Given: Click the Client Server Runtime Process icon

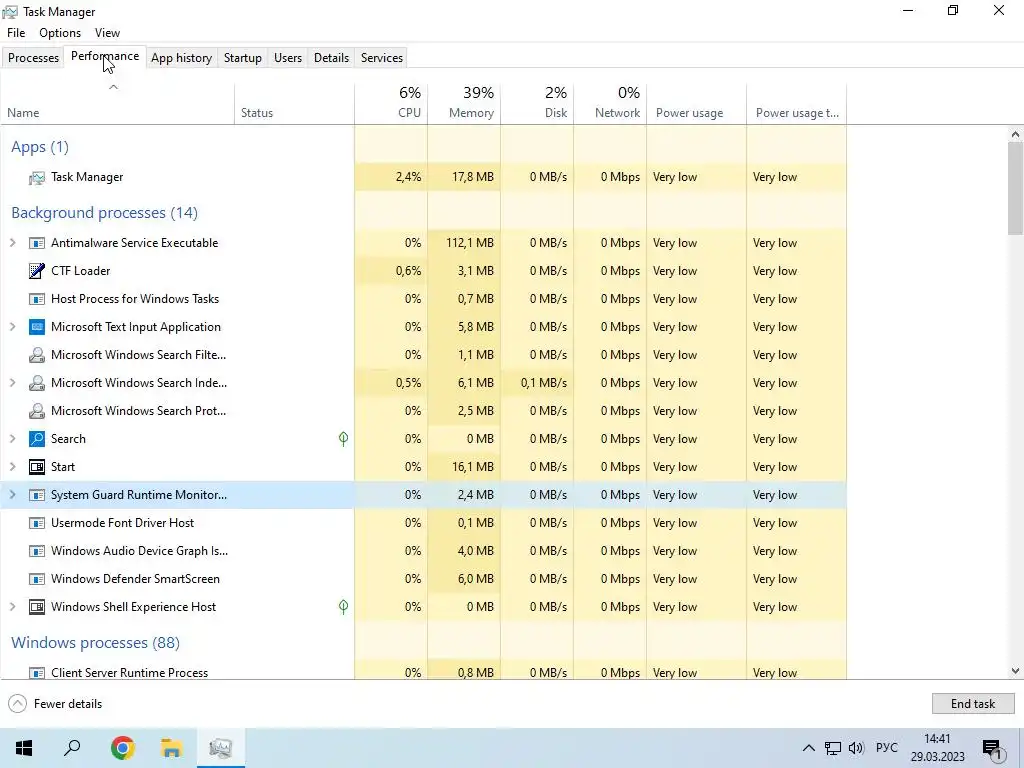Looking at the screenshot, I should [37, 673].
